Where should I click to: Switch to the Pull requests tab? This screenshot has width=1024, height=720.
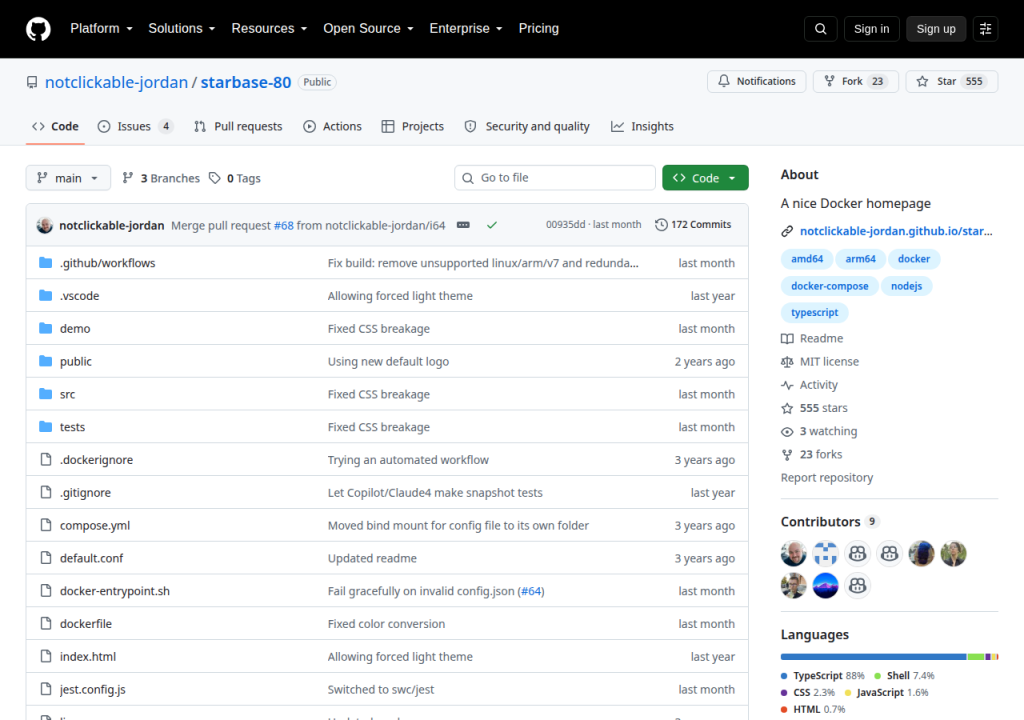point(238,127)
